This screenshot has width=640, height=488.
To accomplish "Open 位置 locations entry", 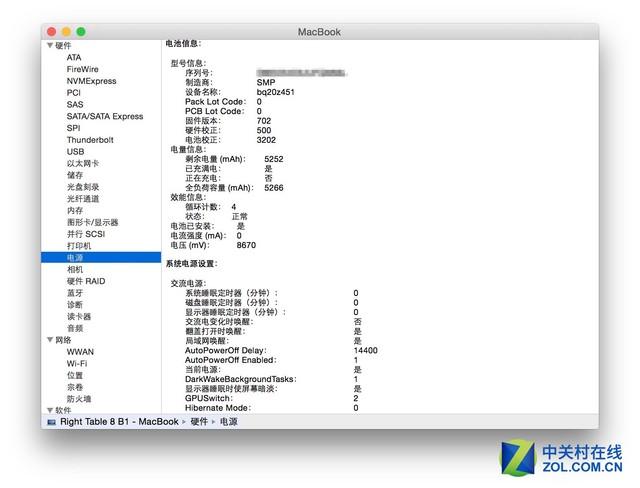I will tap(75, 375).
